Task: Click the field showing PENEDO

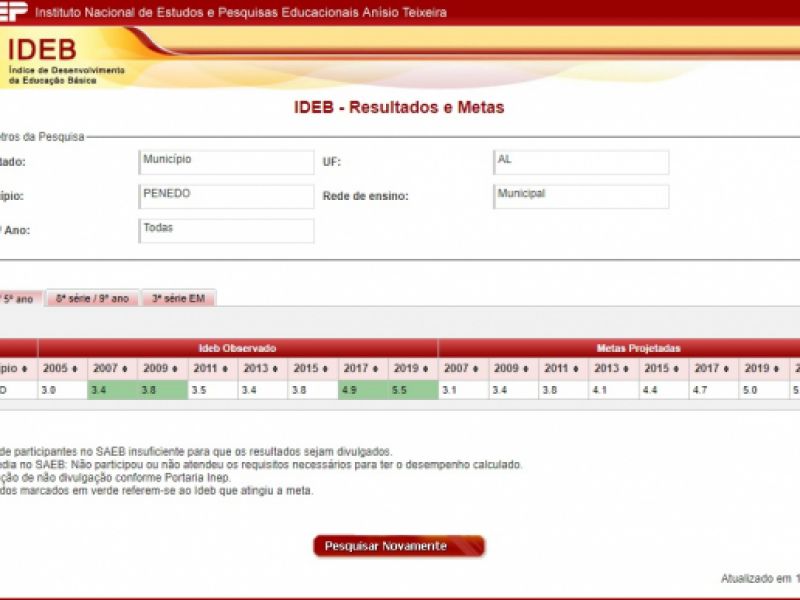Action: pos(226,196)
